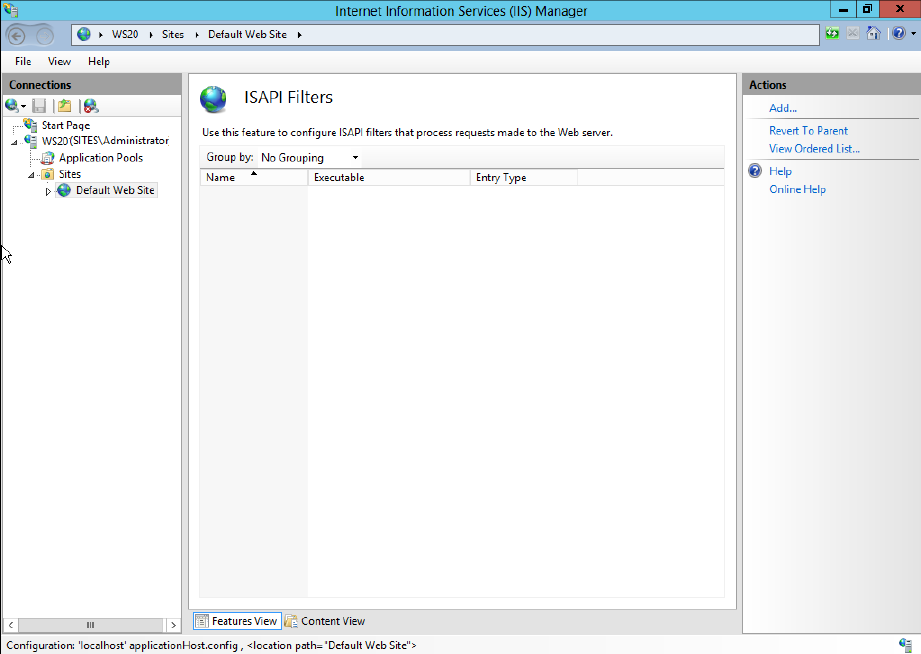This screenshot has width=921, height=654.
Task: Click the Up folder icon in the Connections toolbar
Action: pyautogui.click(x=65, y=106)
